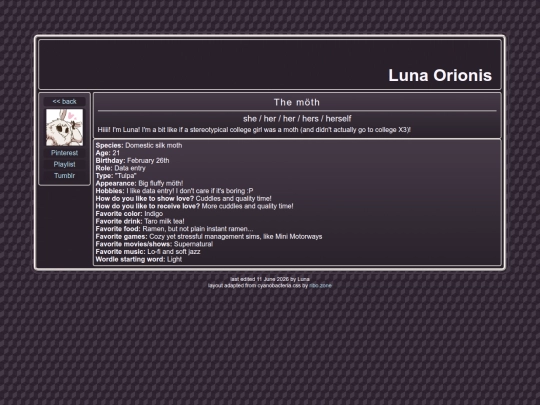This screenshot has width=540, height=405.
Task: Click the 'Favorite movies/shows: Supernatural' line
Action: click(154, 244)
